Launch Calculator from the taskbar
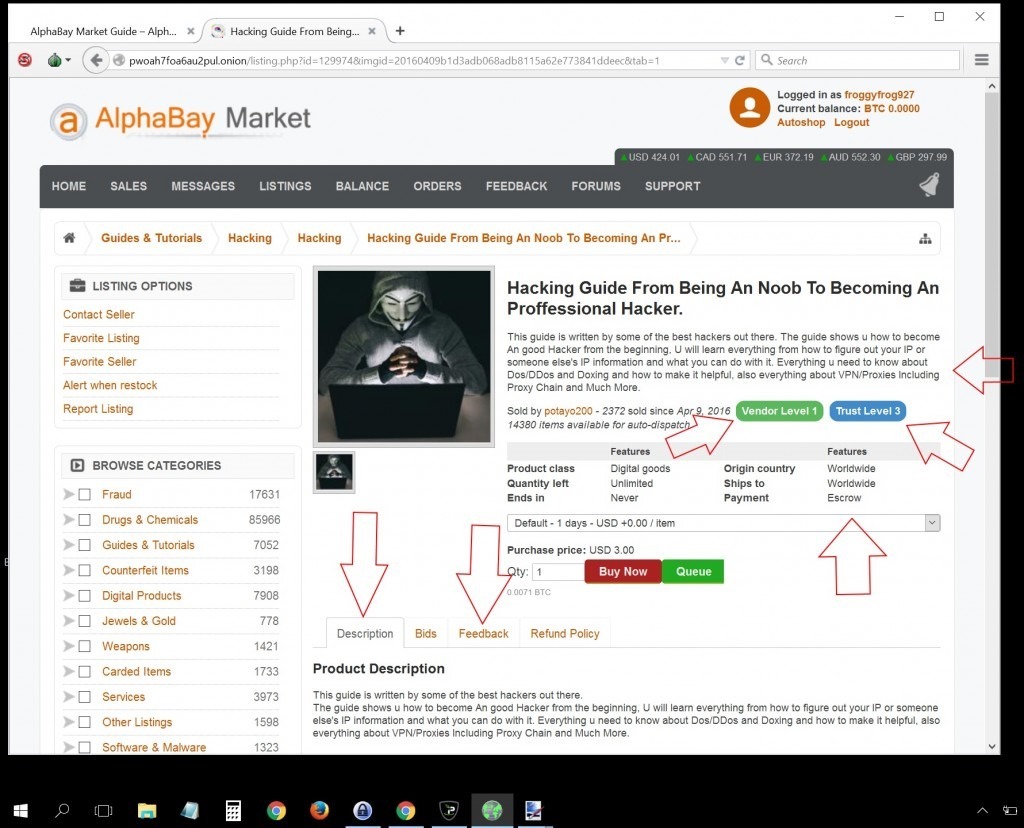The width and height of the screenshot is (1024, 828). coord(233,811)
